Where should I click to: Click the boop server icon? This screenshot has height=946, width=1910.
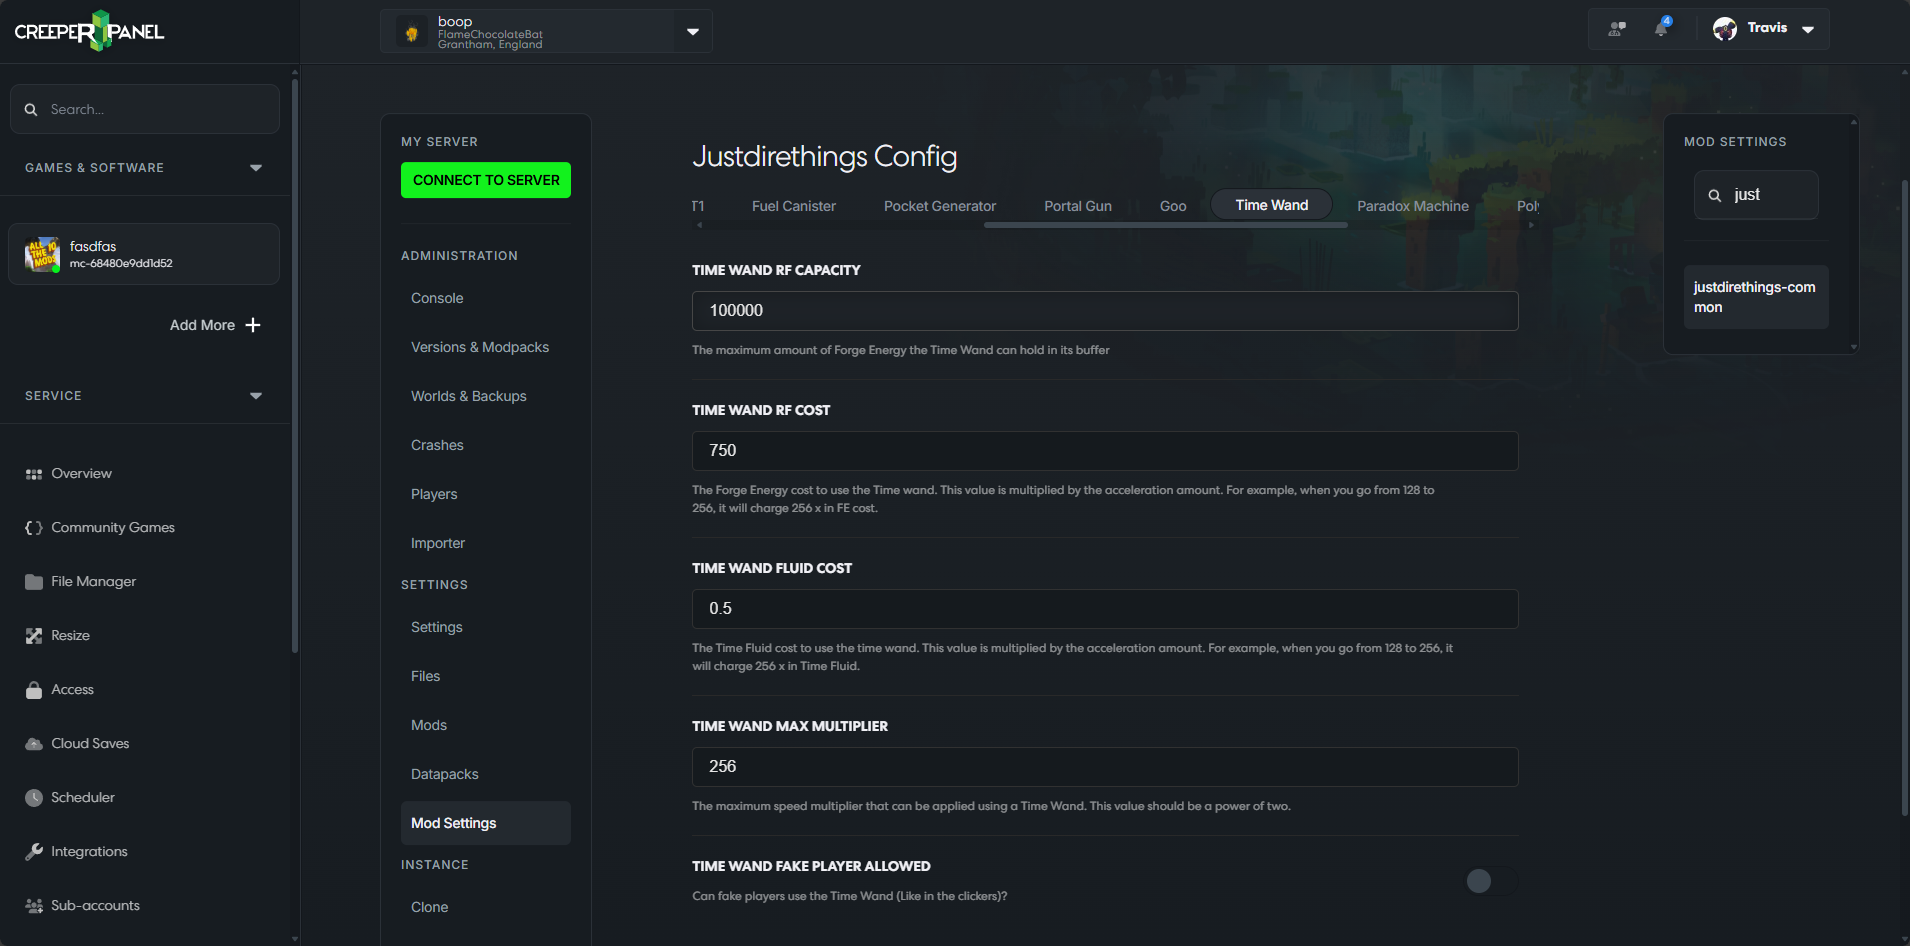[412, 33]
